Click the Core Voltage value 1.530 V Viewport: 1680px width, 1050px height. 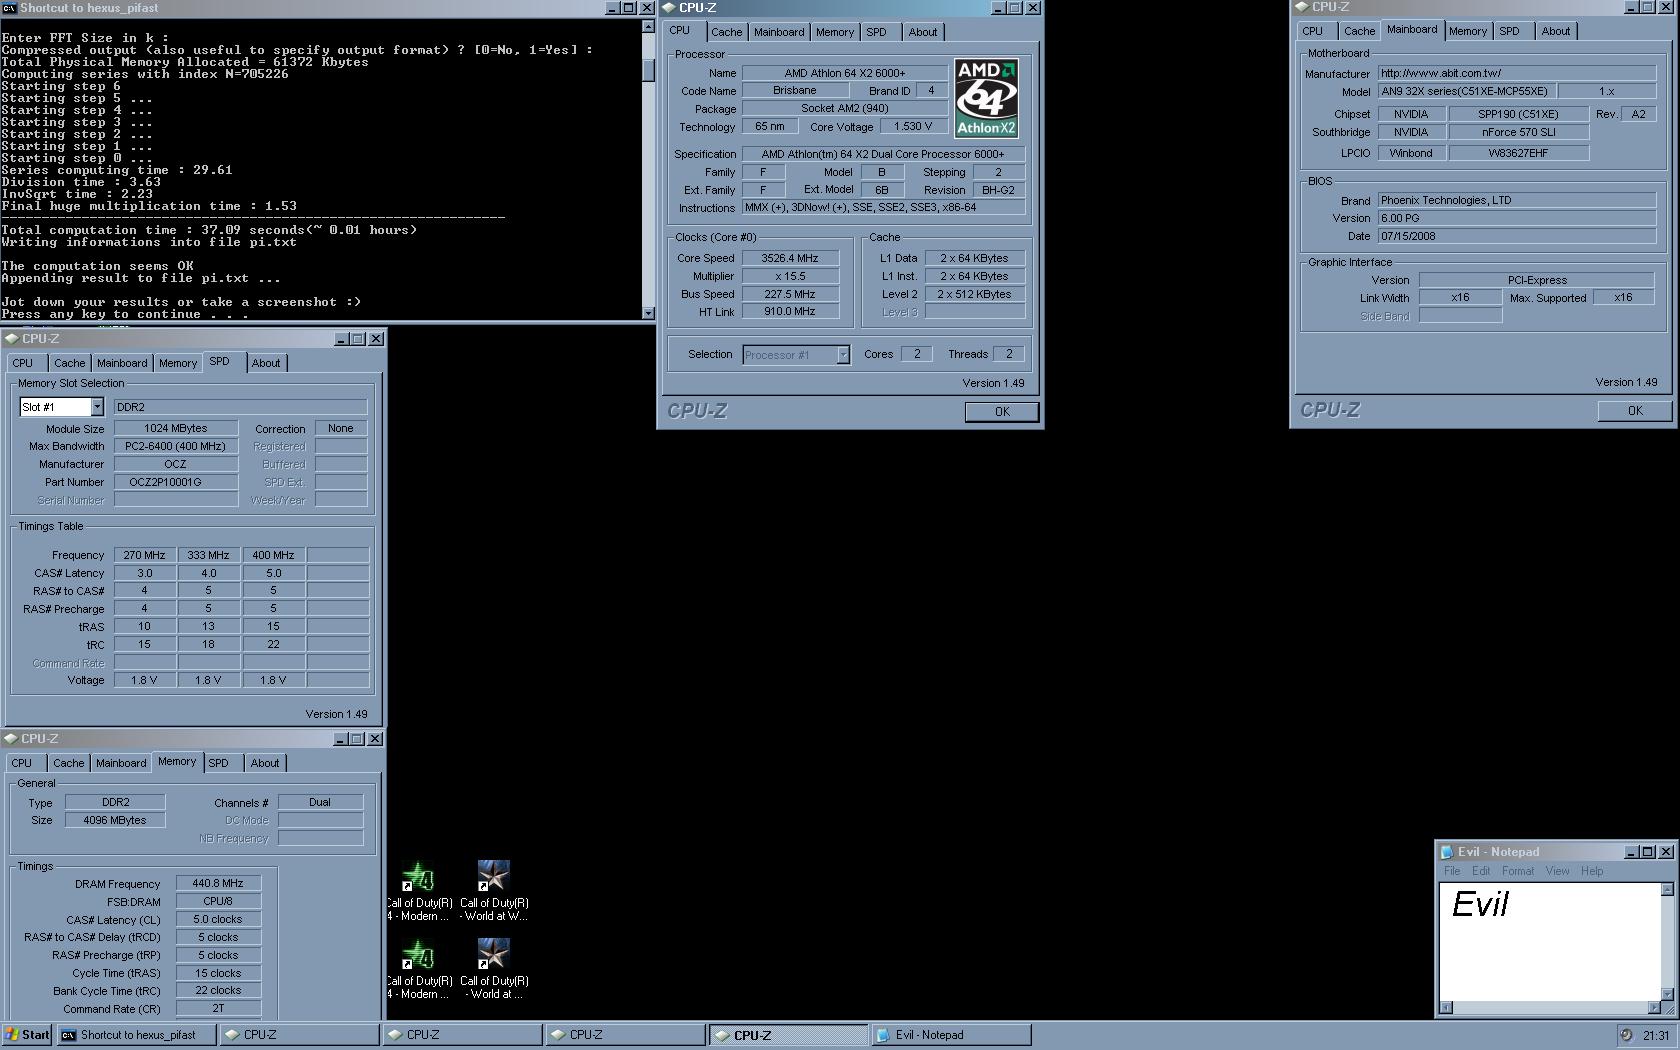[x=912, y=127]
